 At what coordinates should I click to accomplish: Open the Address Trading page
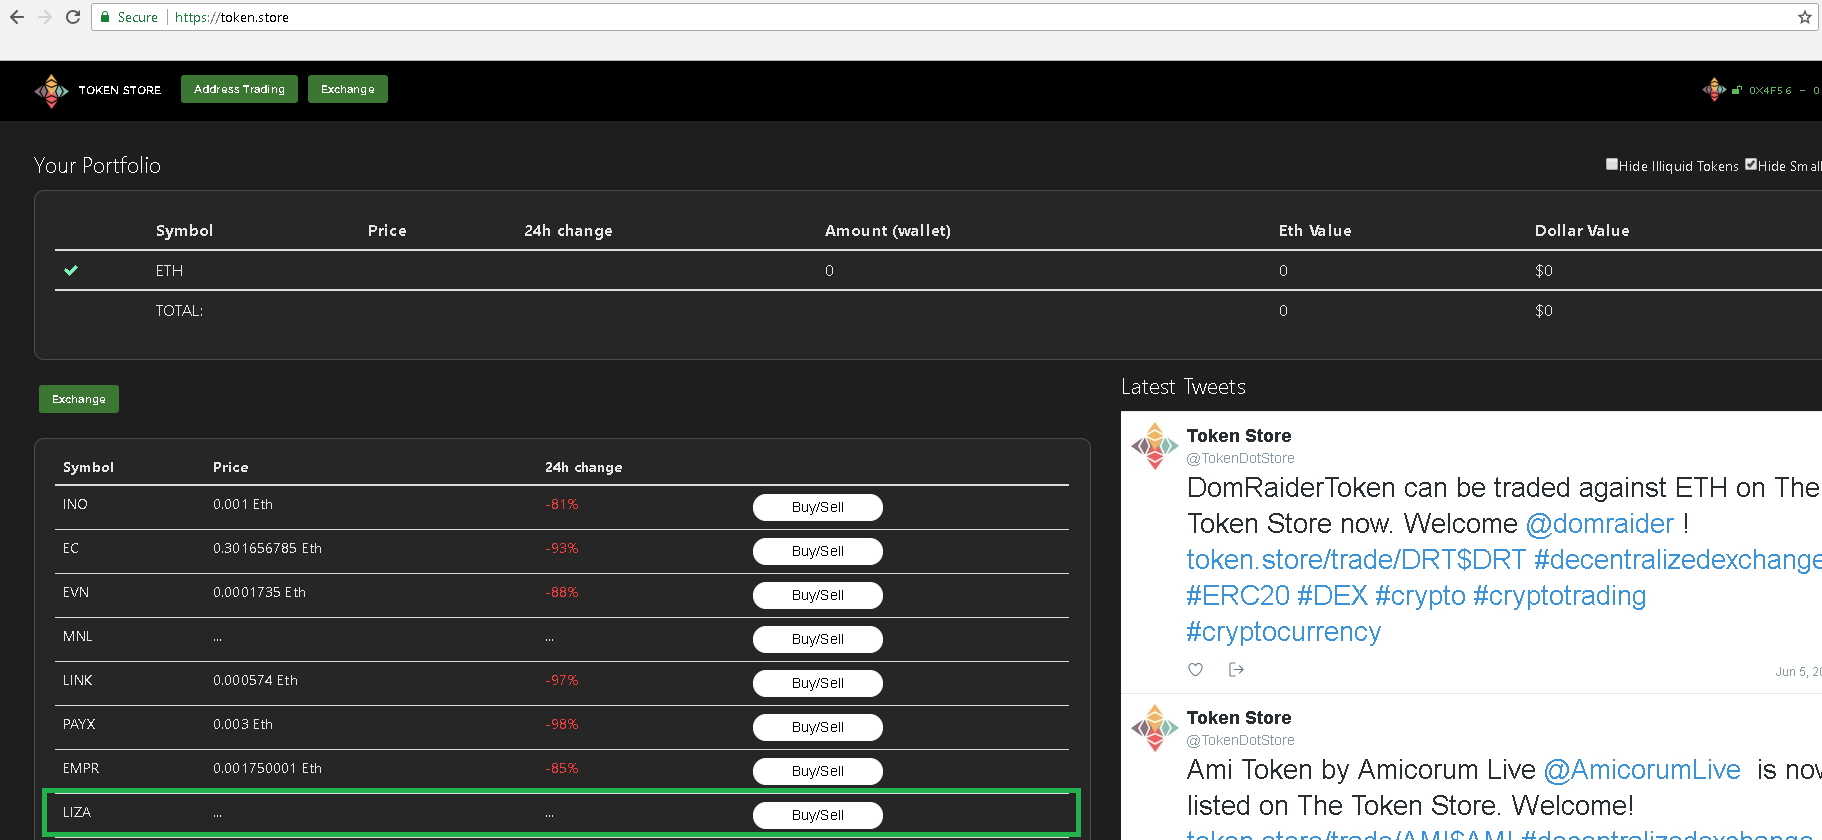pyautogui.click(x=239, y=89)
